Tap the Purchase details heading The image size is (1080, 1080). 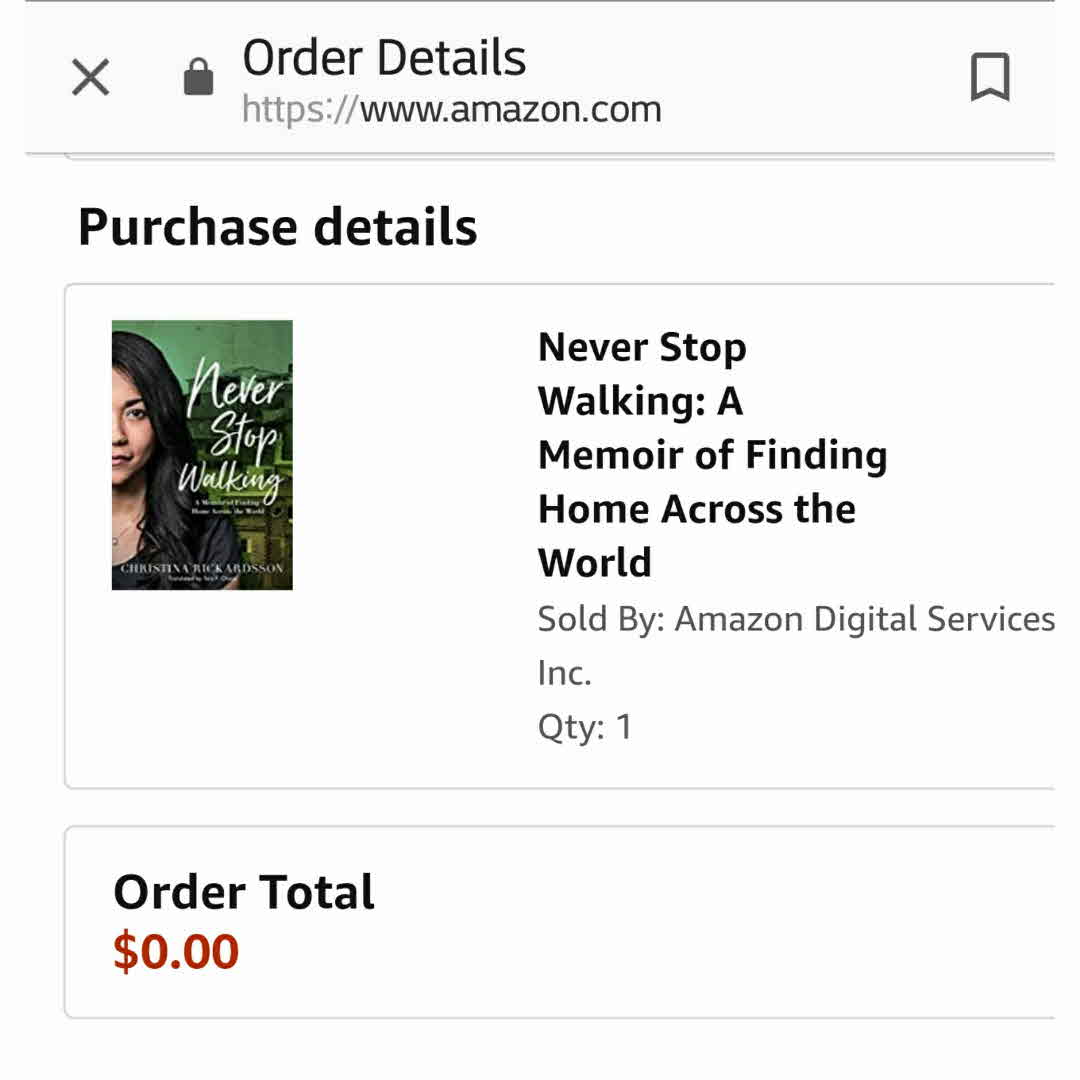pos(277,227)
